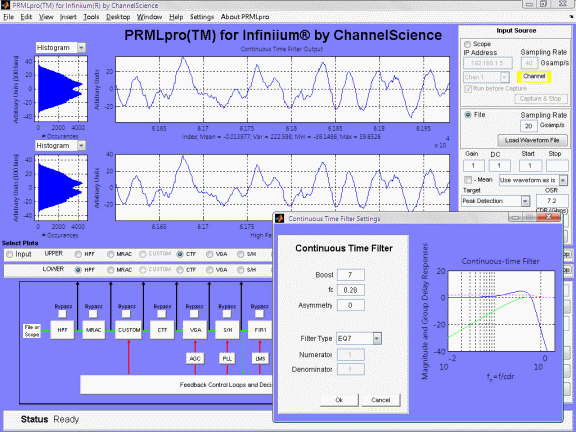Open the Insert menu

pos(68,17)
